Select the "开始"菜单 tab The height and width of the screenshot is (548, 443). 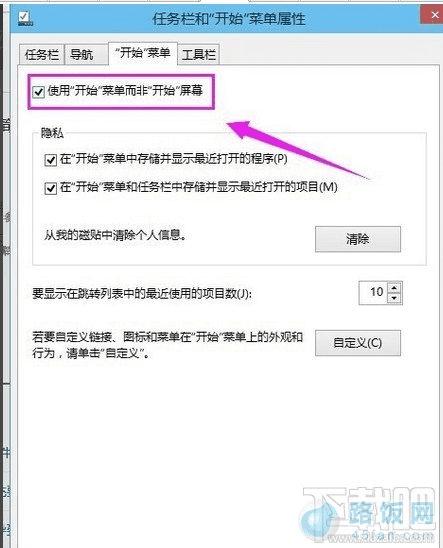point(143,53)
